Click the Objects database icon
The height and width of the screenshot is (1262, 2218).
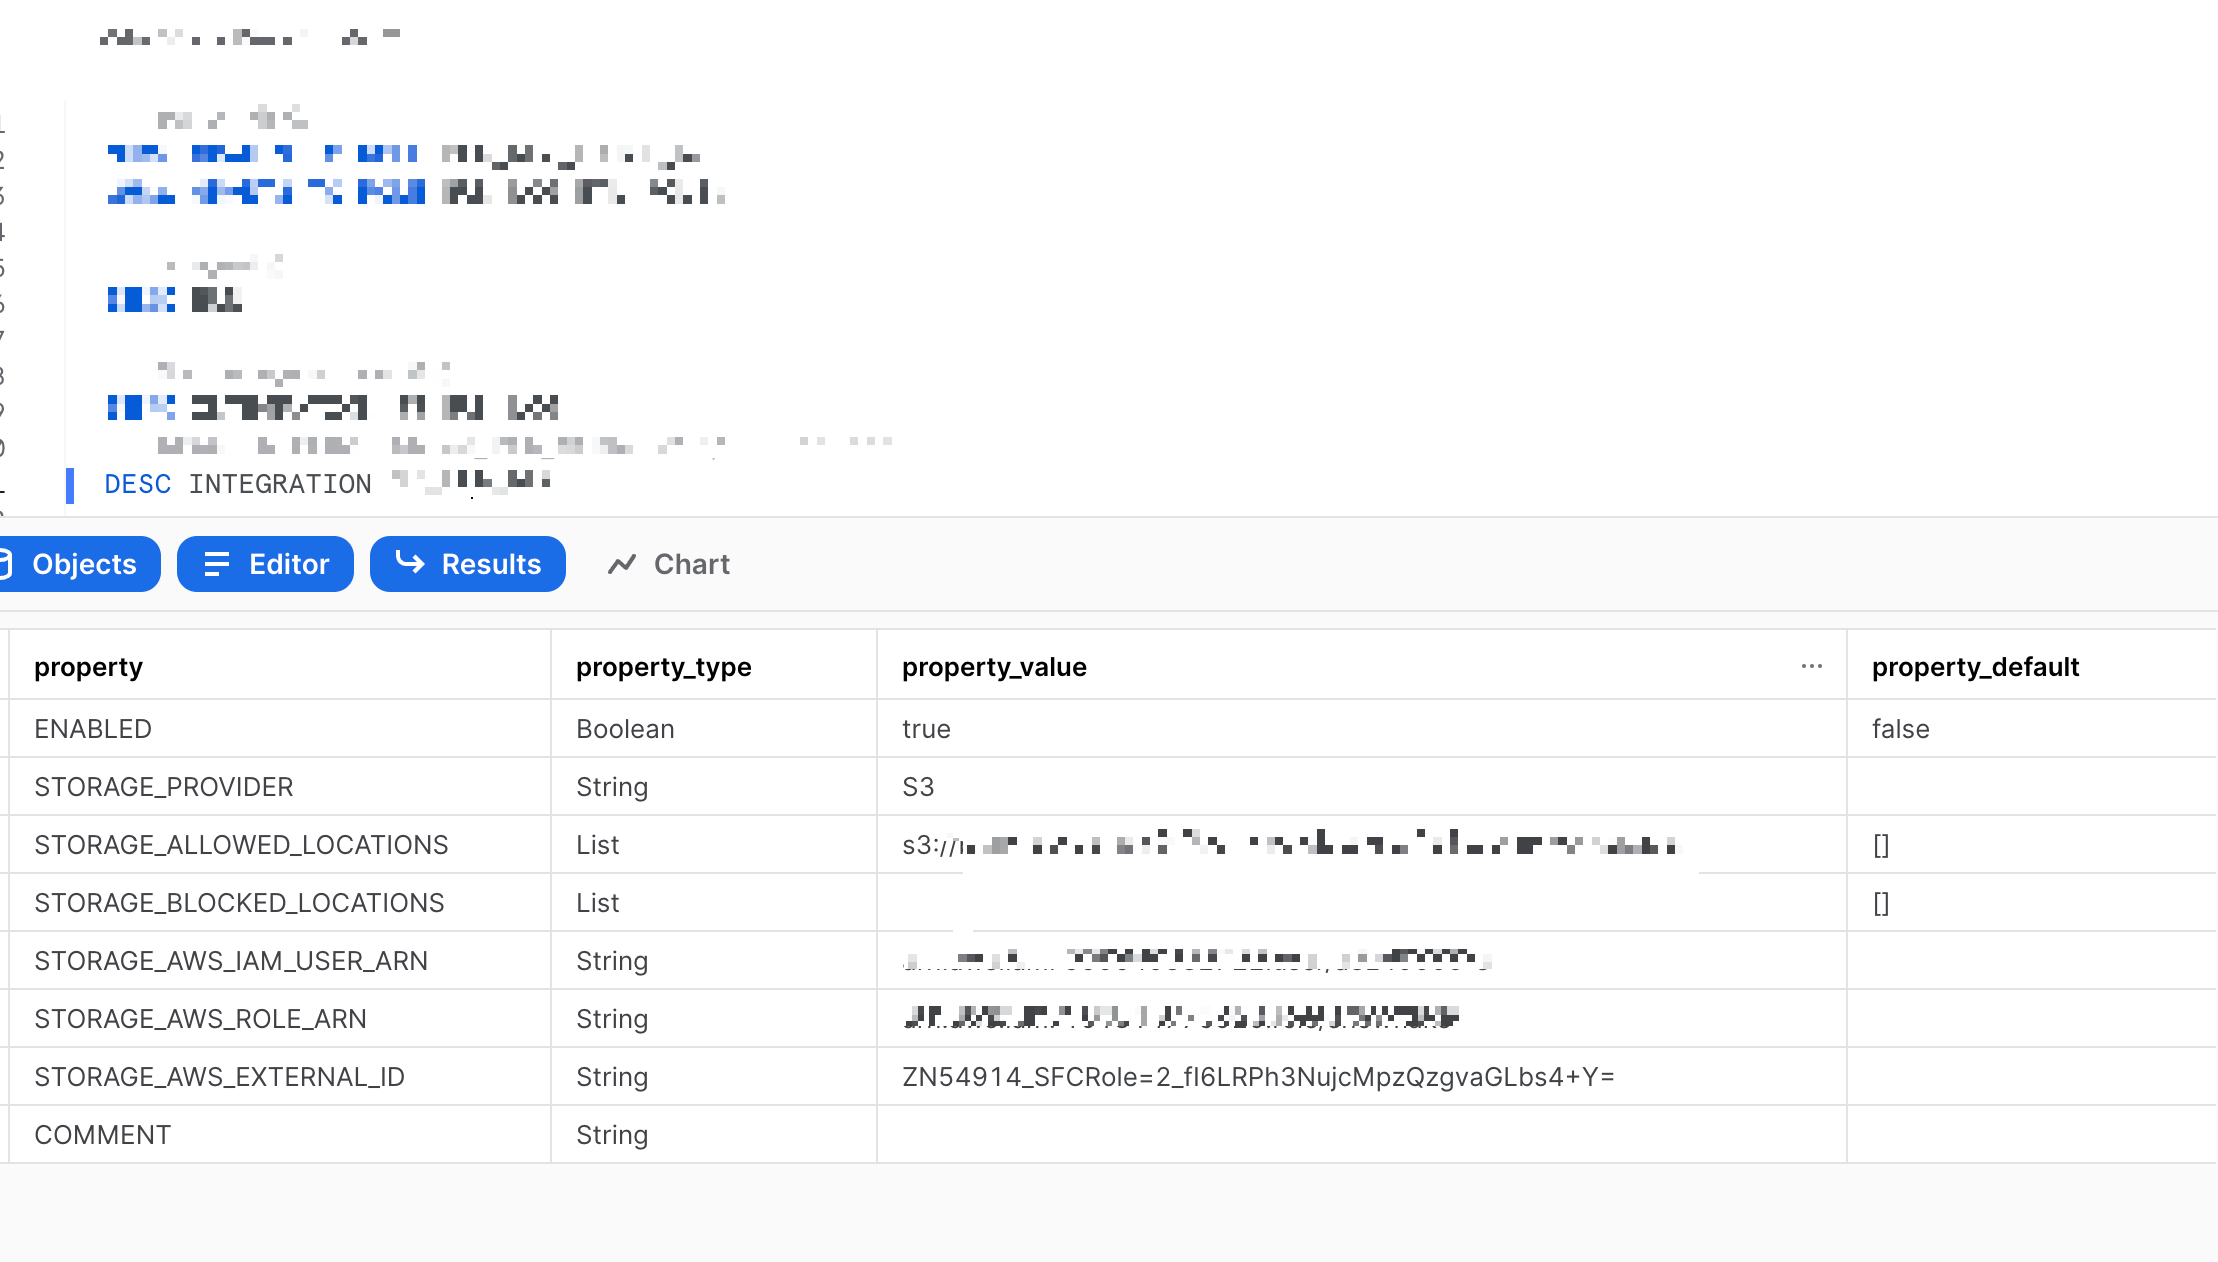(5, 564)
